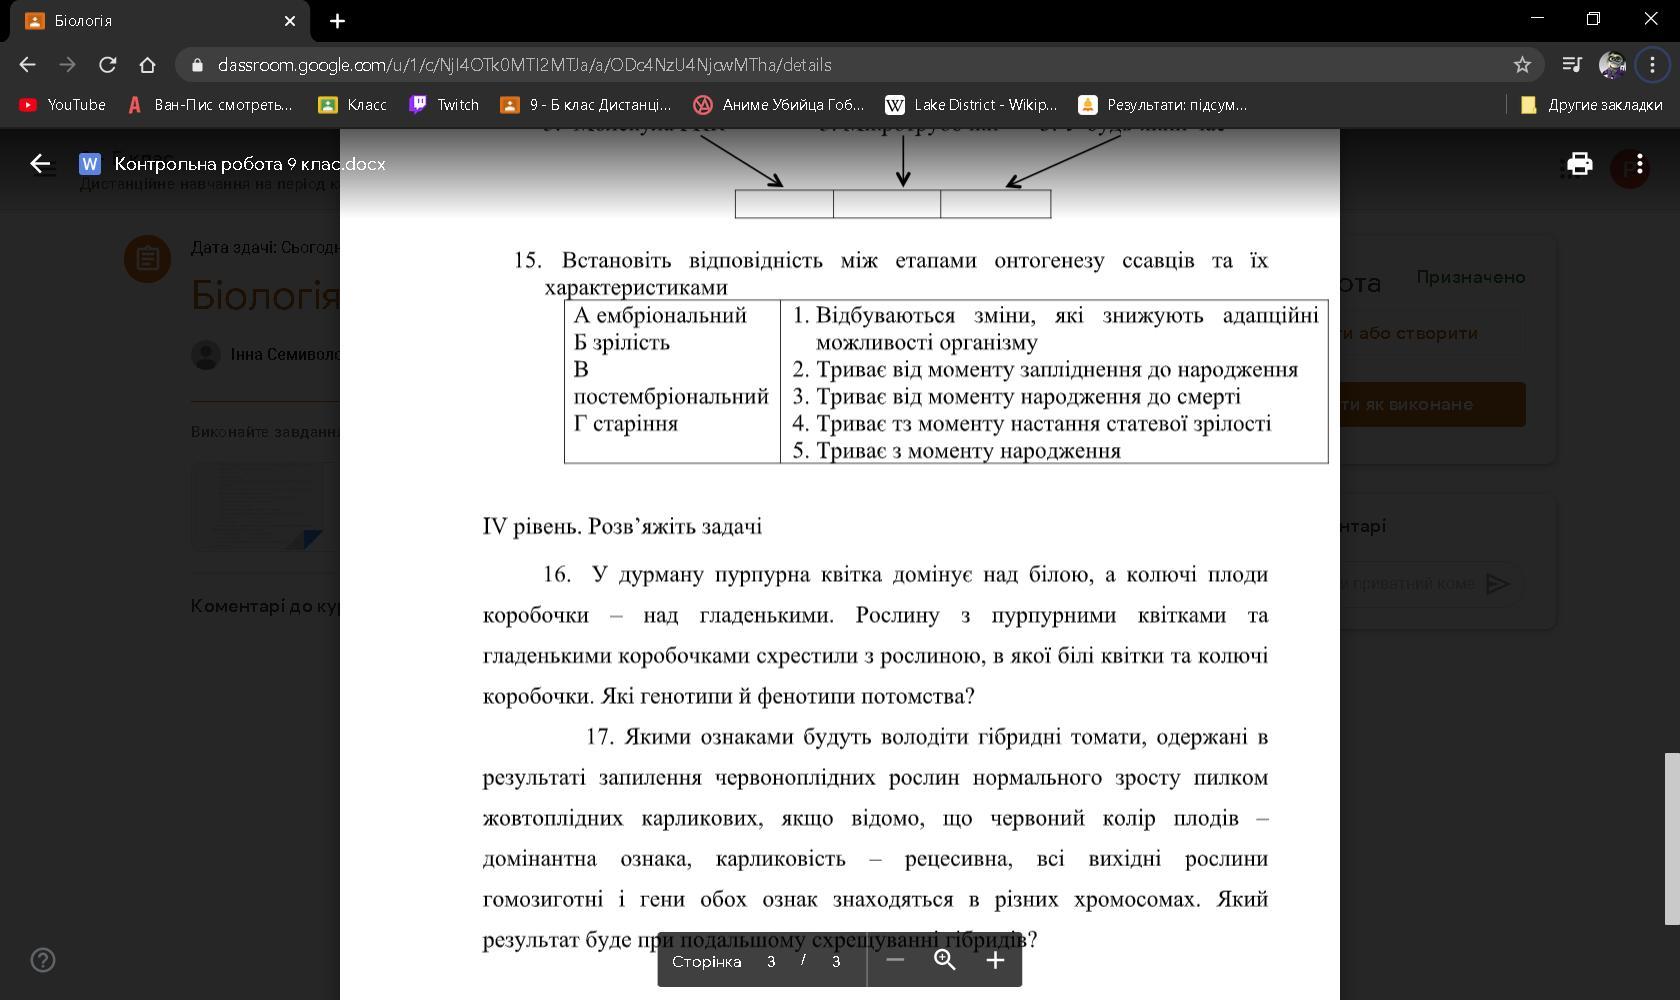Click the Контрольна робота 9 клас.docx title
Image resolution: width=1680 pixels, height=1000 pixels.
coord(250,164)
